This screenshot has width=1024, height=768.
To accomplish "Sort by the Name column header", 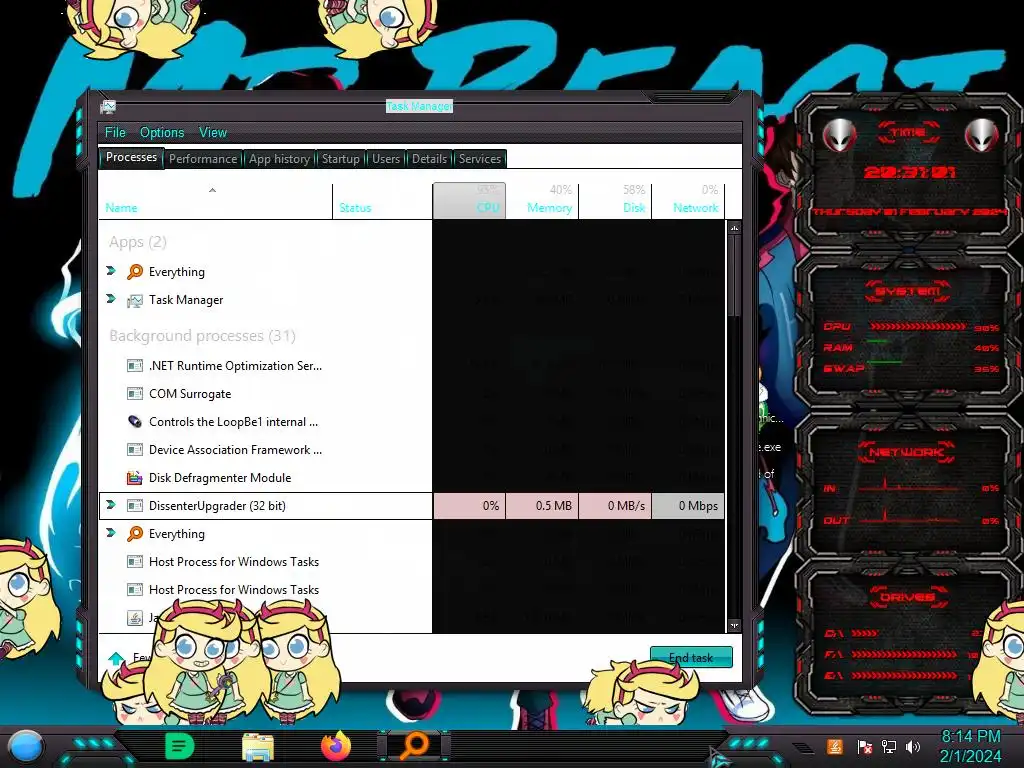I will tap(216, 201).
